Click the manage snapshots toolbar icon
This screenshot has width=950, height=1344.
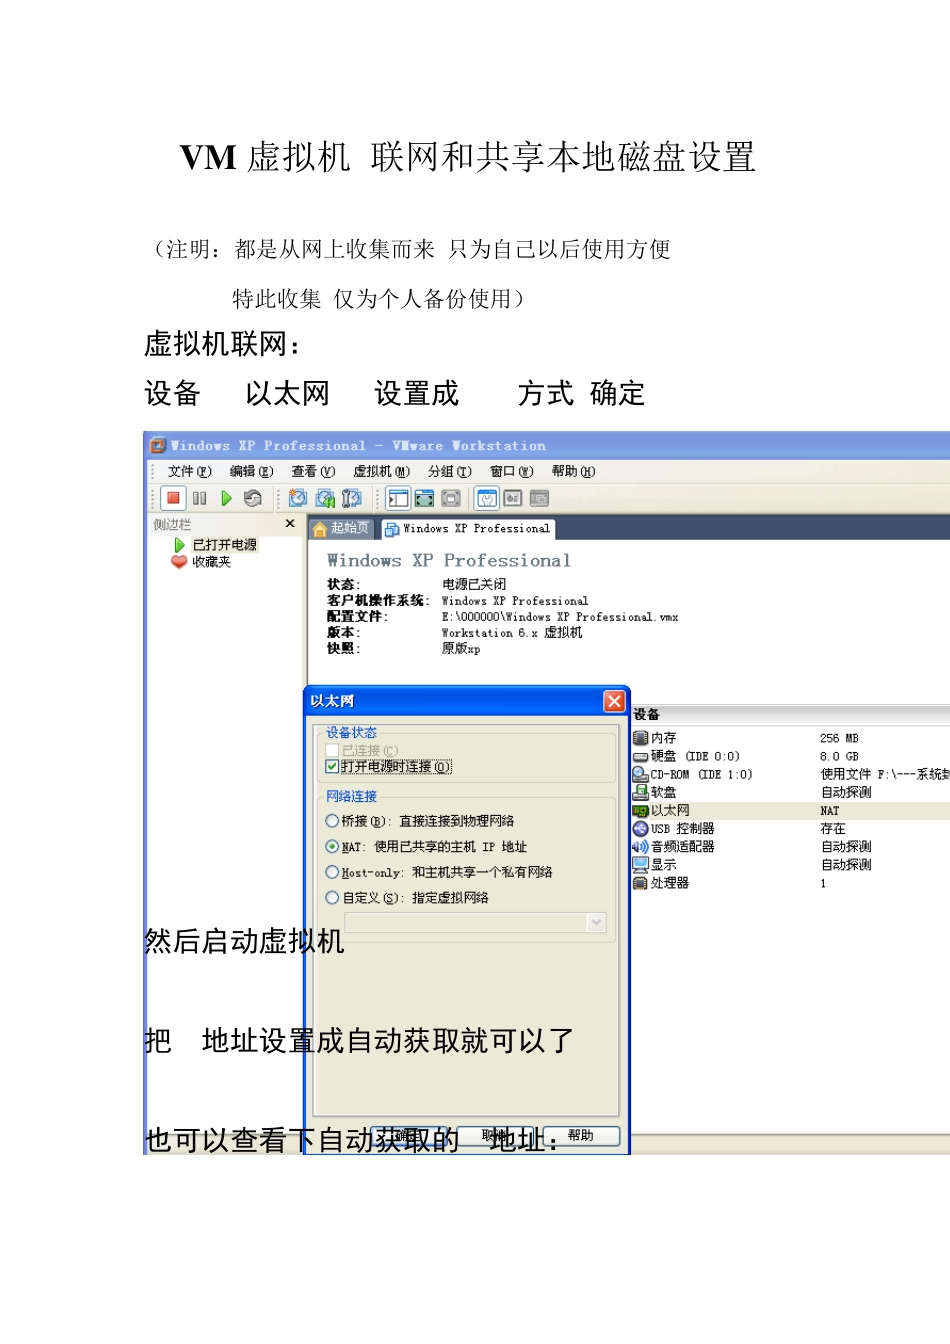(x=351, y=498)
